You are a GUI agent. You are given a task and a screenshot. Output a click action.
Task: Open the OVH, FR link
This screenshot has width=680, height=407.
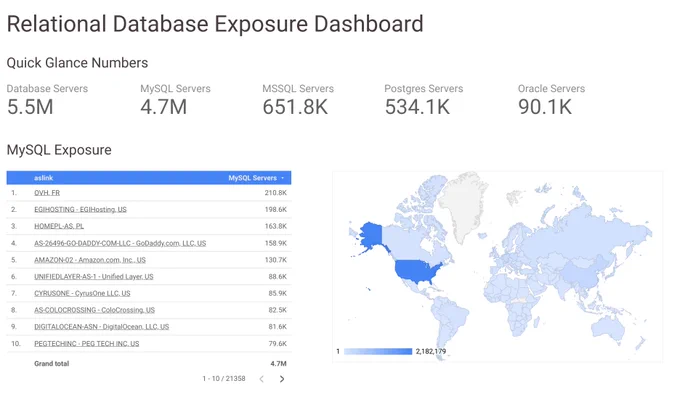(x=47, y=193)
